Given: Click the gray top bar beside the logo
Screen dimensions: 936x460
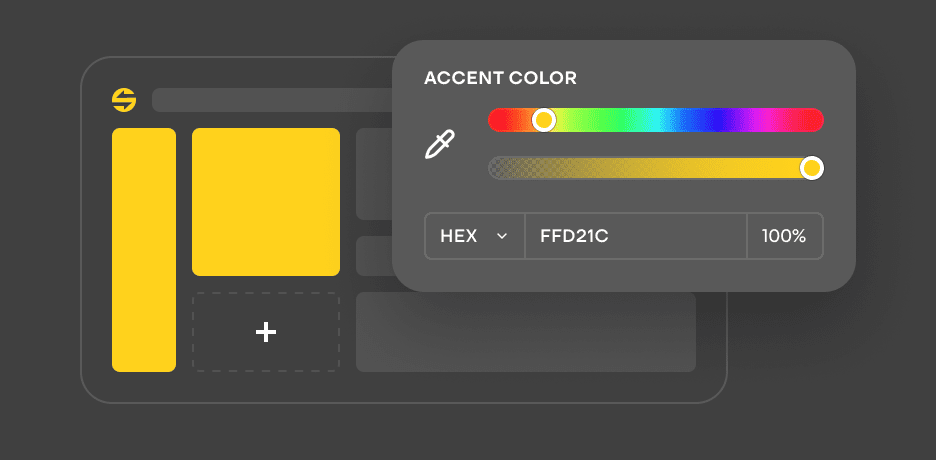Looking at the screenshot, I should click(x=270, y=100).
